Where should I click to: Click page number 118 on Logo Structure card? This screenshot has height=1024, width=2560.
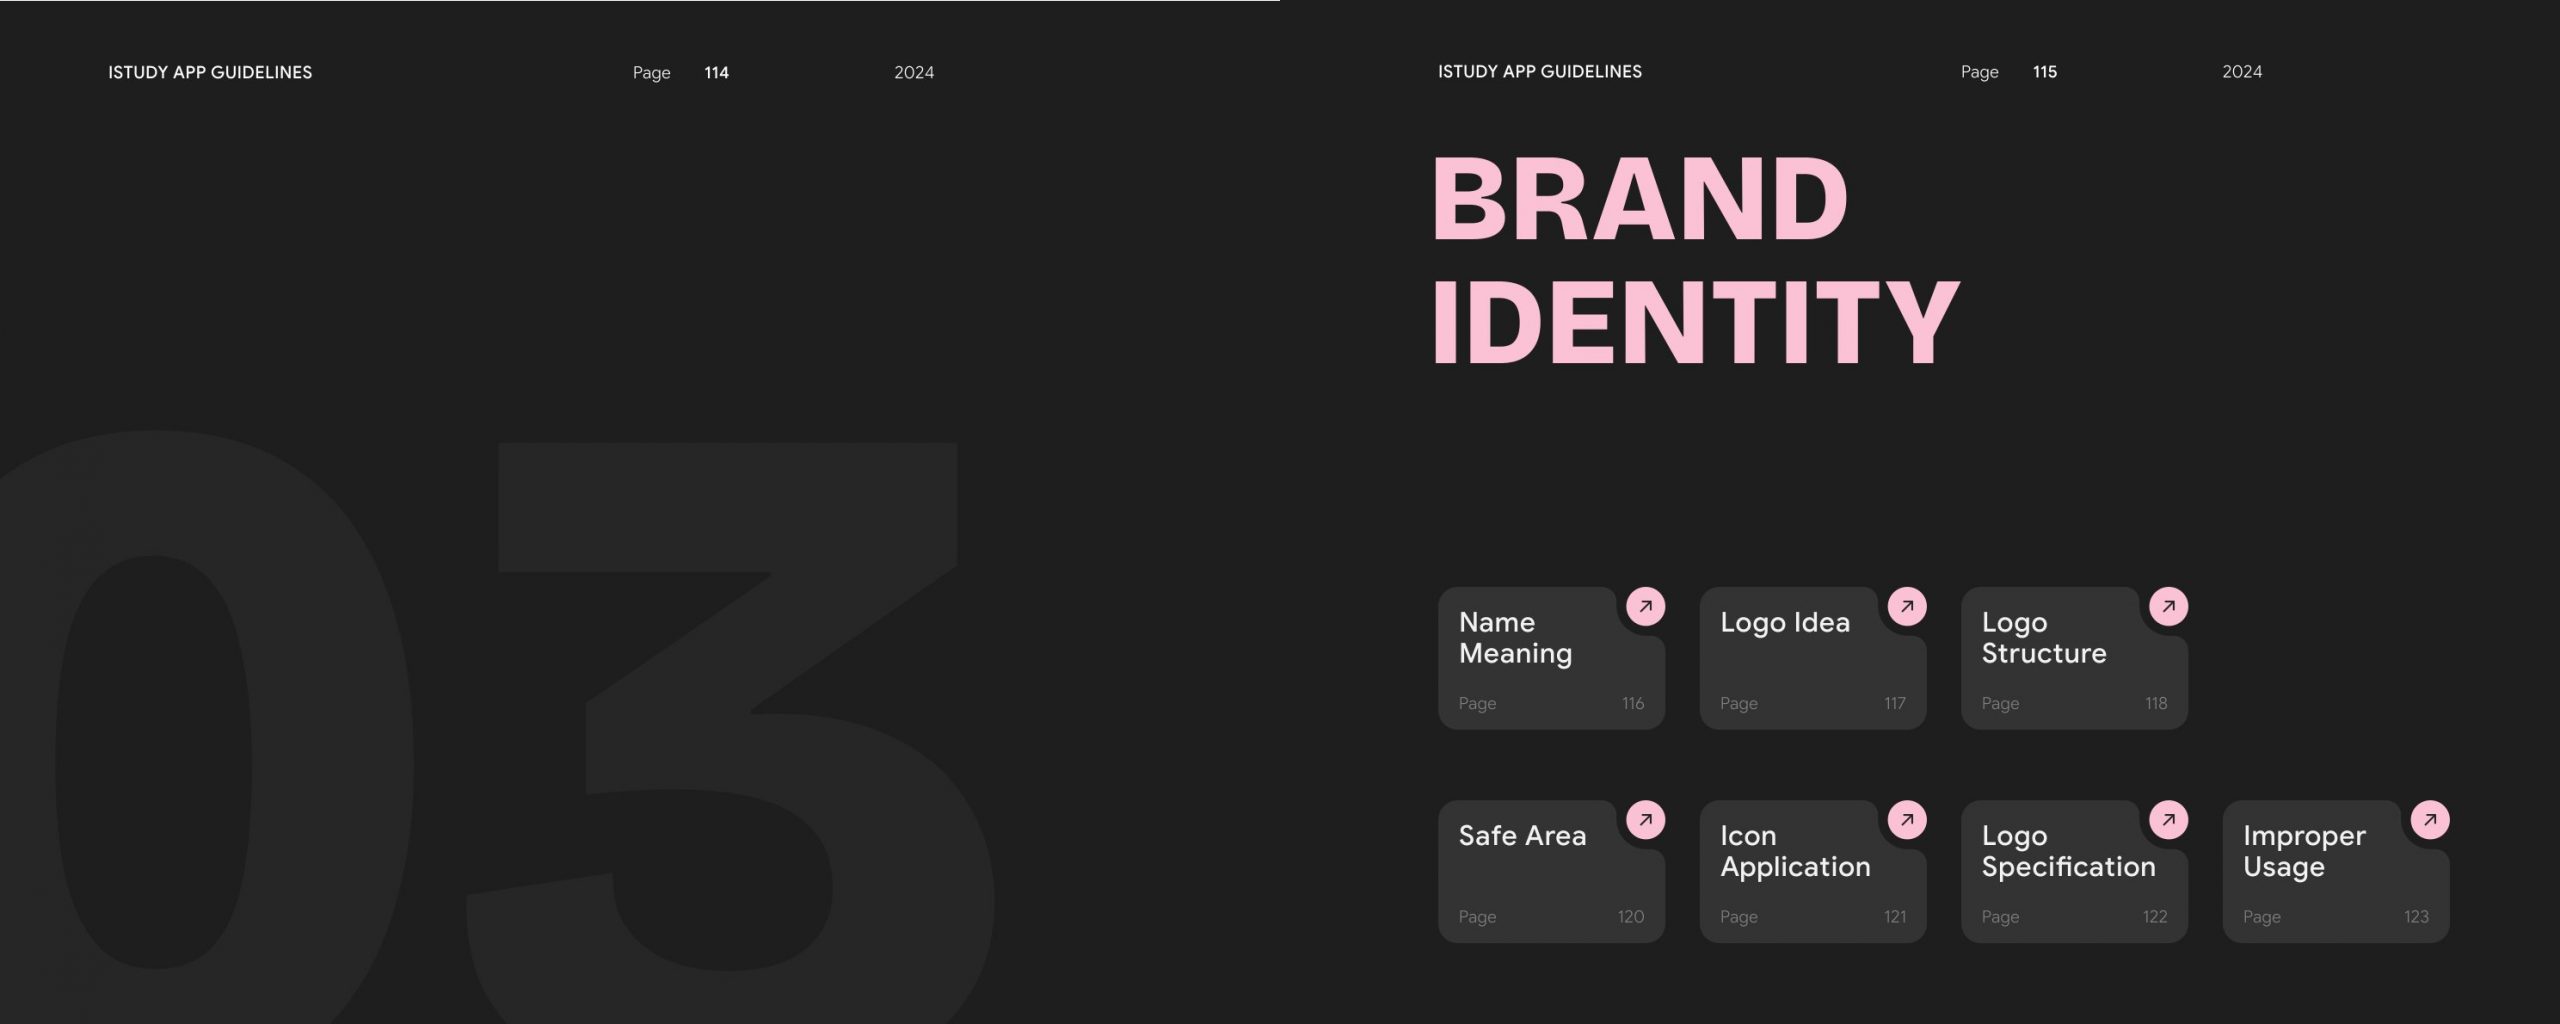[2156, 703]
